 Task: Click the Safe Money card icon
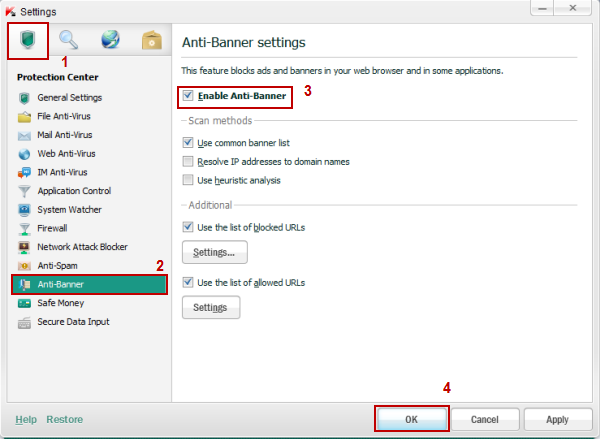(x=24, y=303)
